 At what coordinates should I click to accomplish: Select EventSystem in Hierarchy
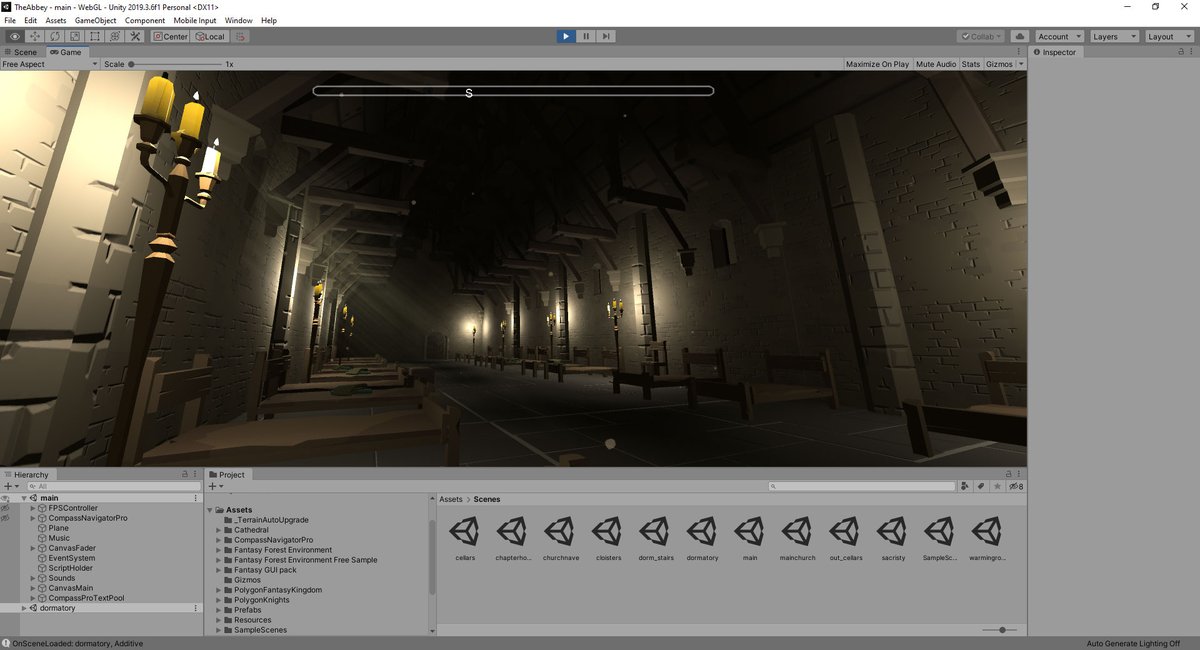point(72,558)
